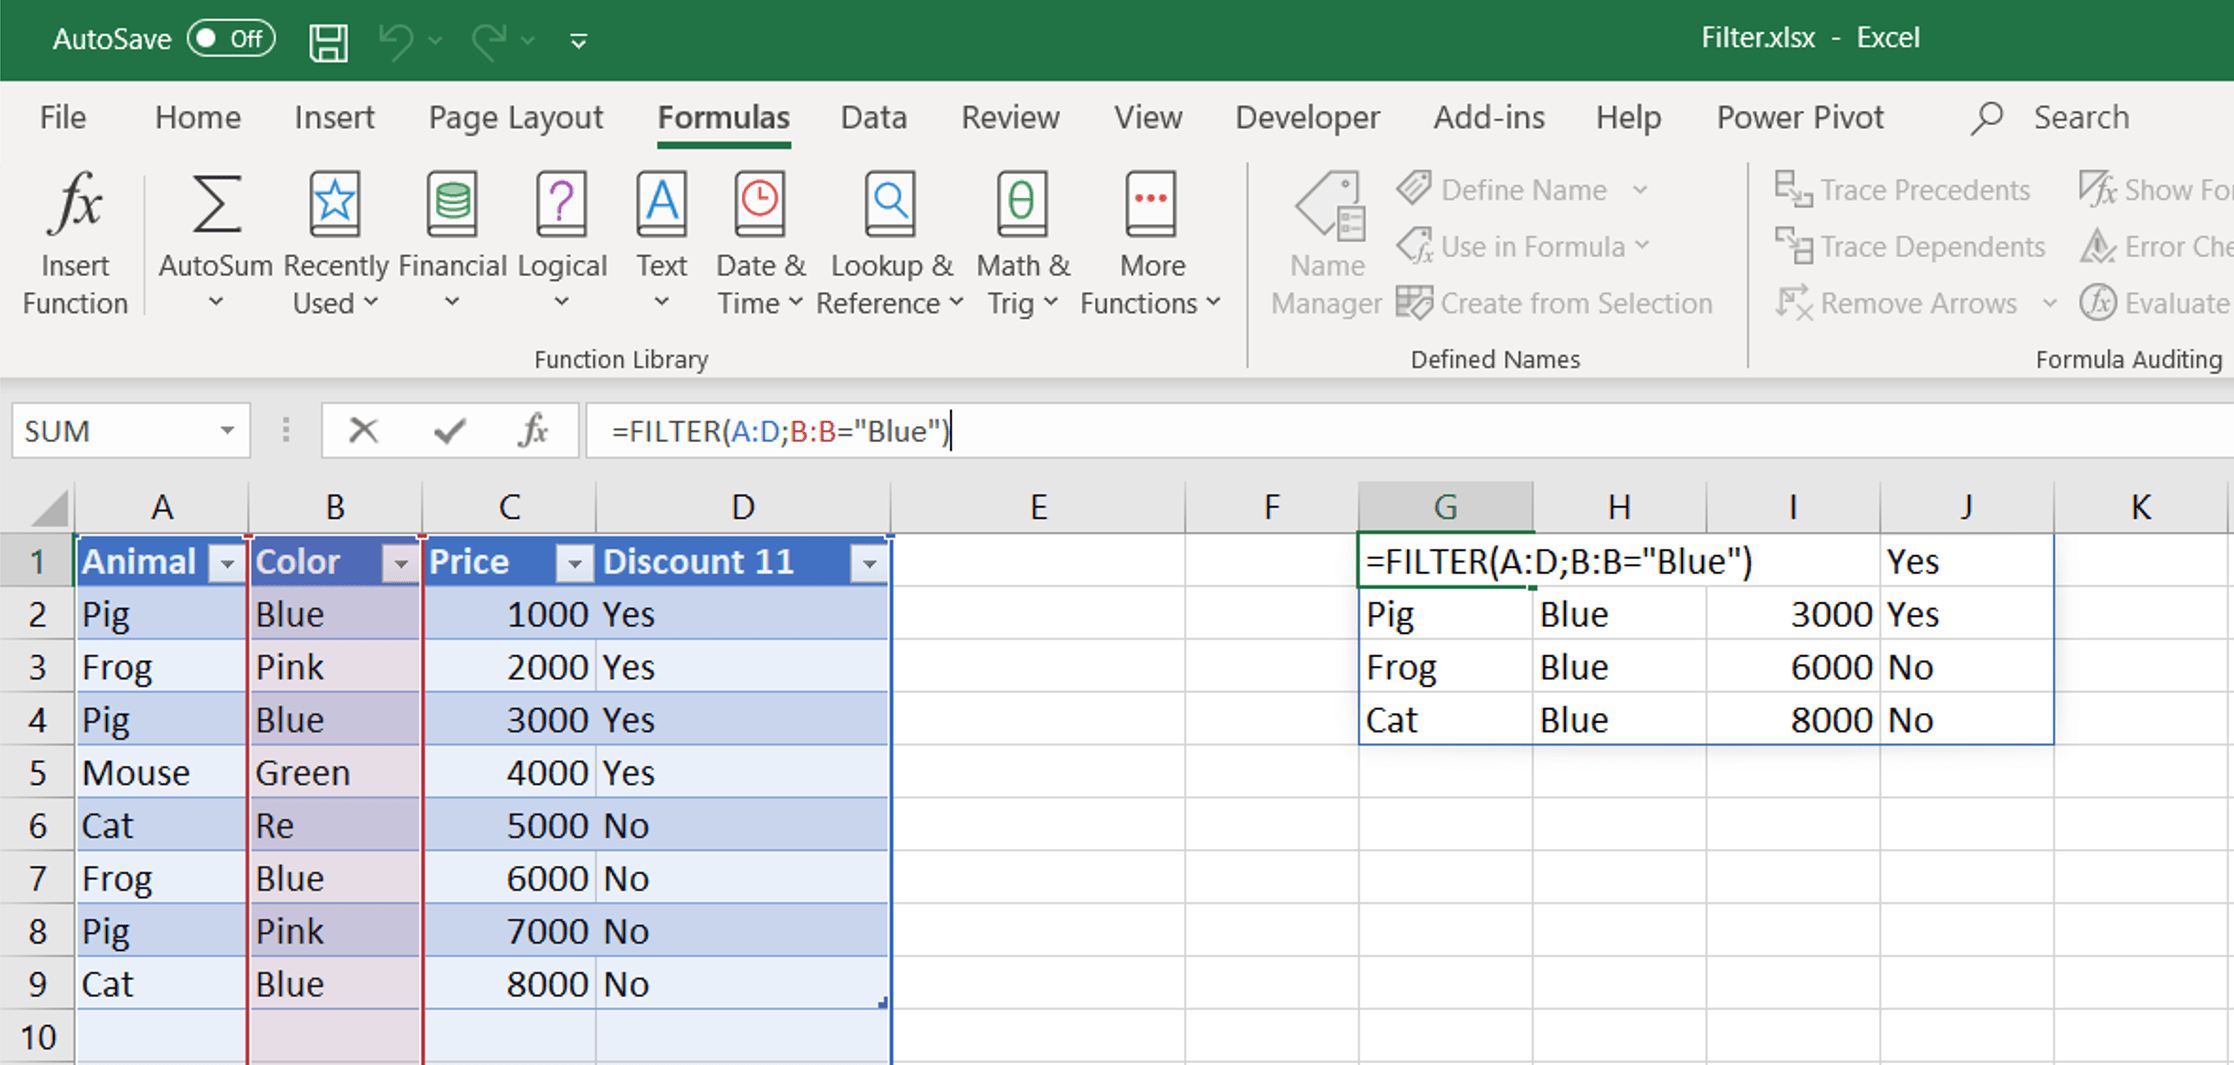The width and height of the screenshot is (2234, 1065).
Task: Click Trace Dependents
Action: tap(1910, 246)
